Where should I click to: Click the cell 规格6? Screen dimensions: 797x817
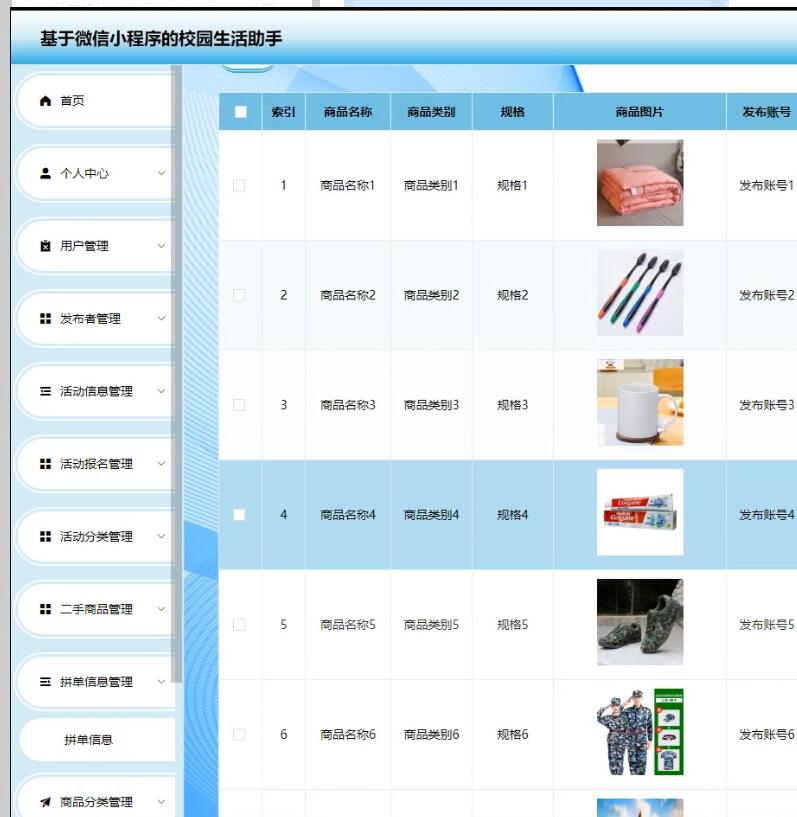click(x=513, y=735)
